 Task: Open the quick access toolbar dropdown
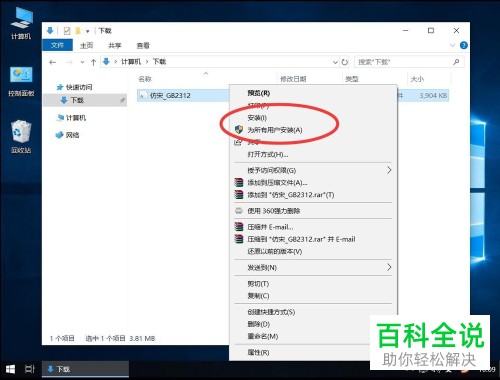pos(87,31)
